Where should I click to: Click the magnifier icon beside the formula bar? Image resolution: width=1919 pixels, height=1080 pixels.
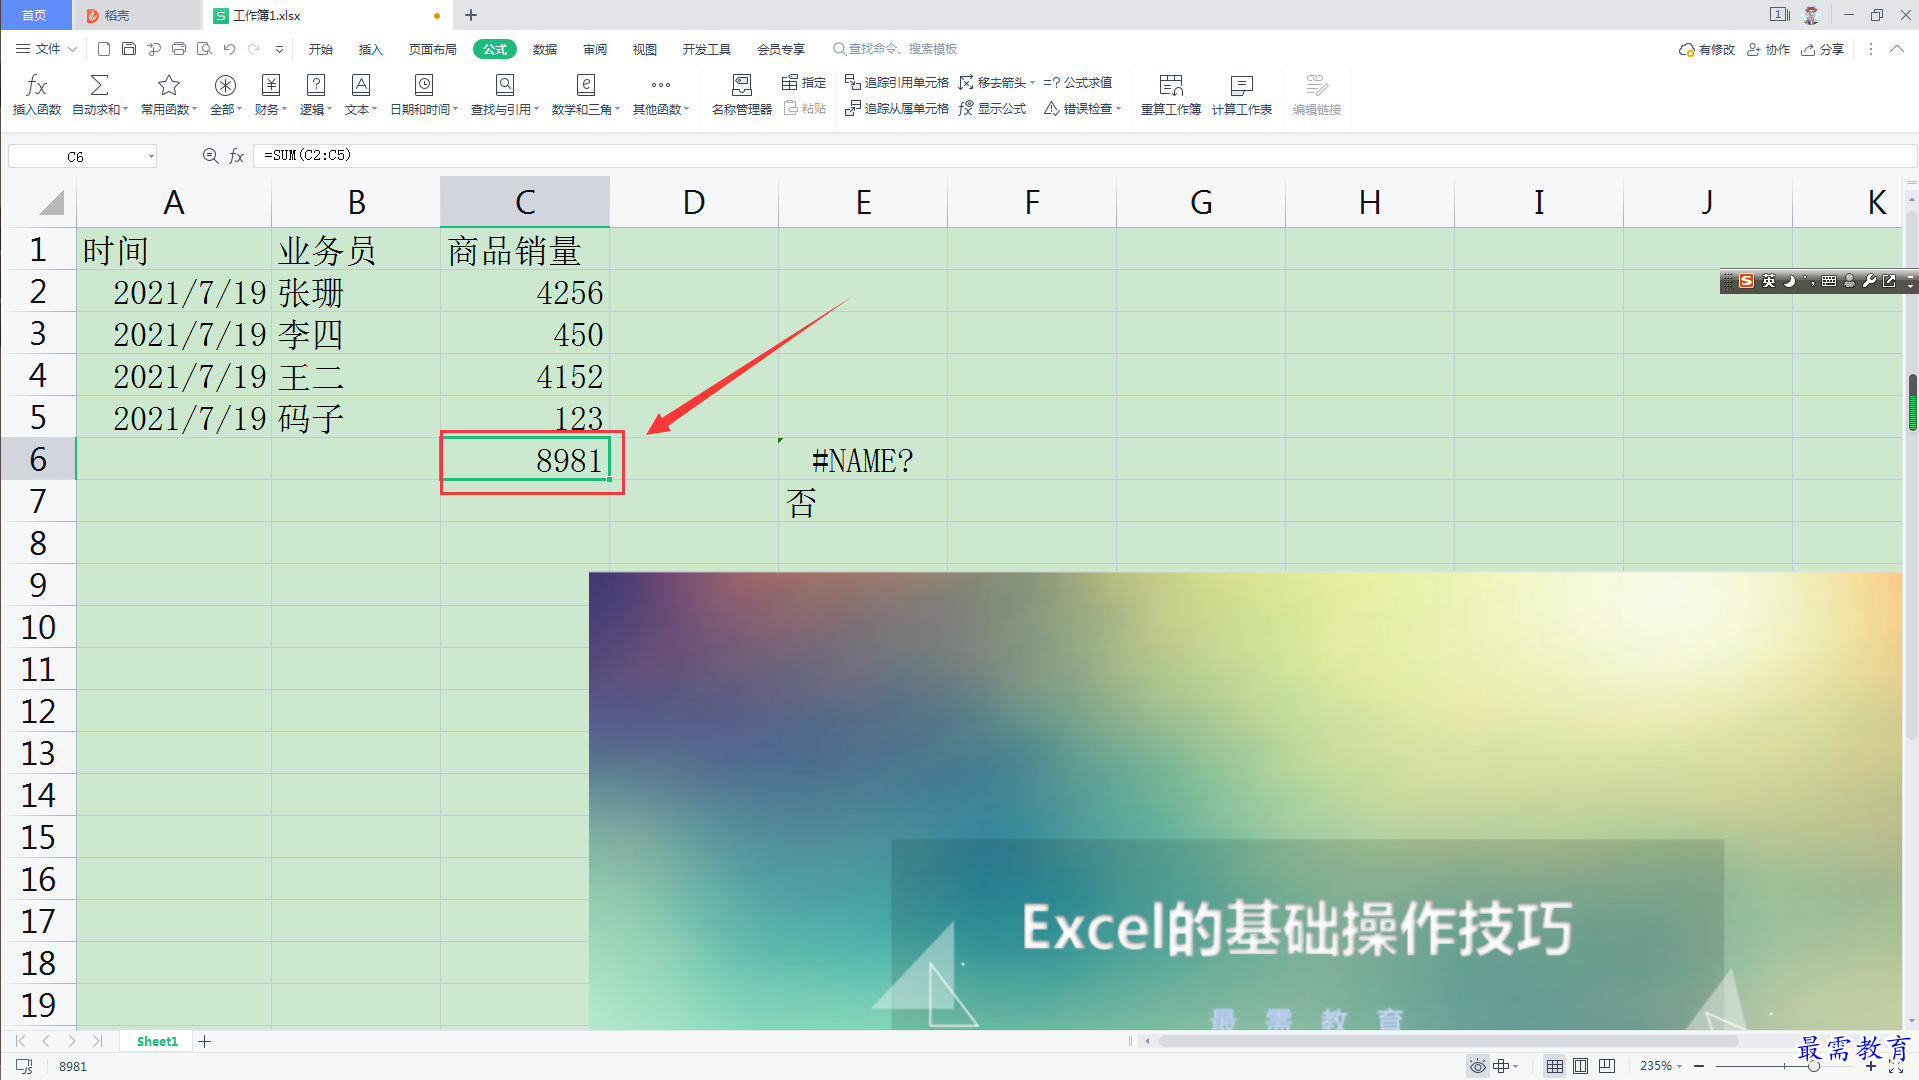pyautogui.click(x=210, y=156)
